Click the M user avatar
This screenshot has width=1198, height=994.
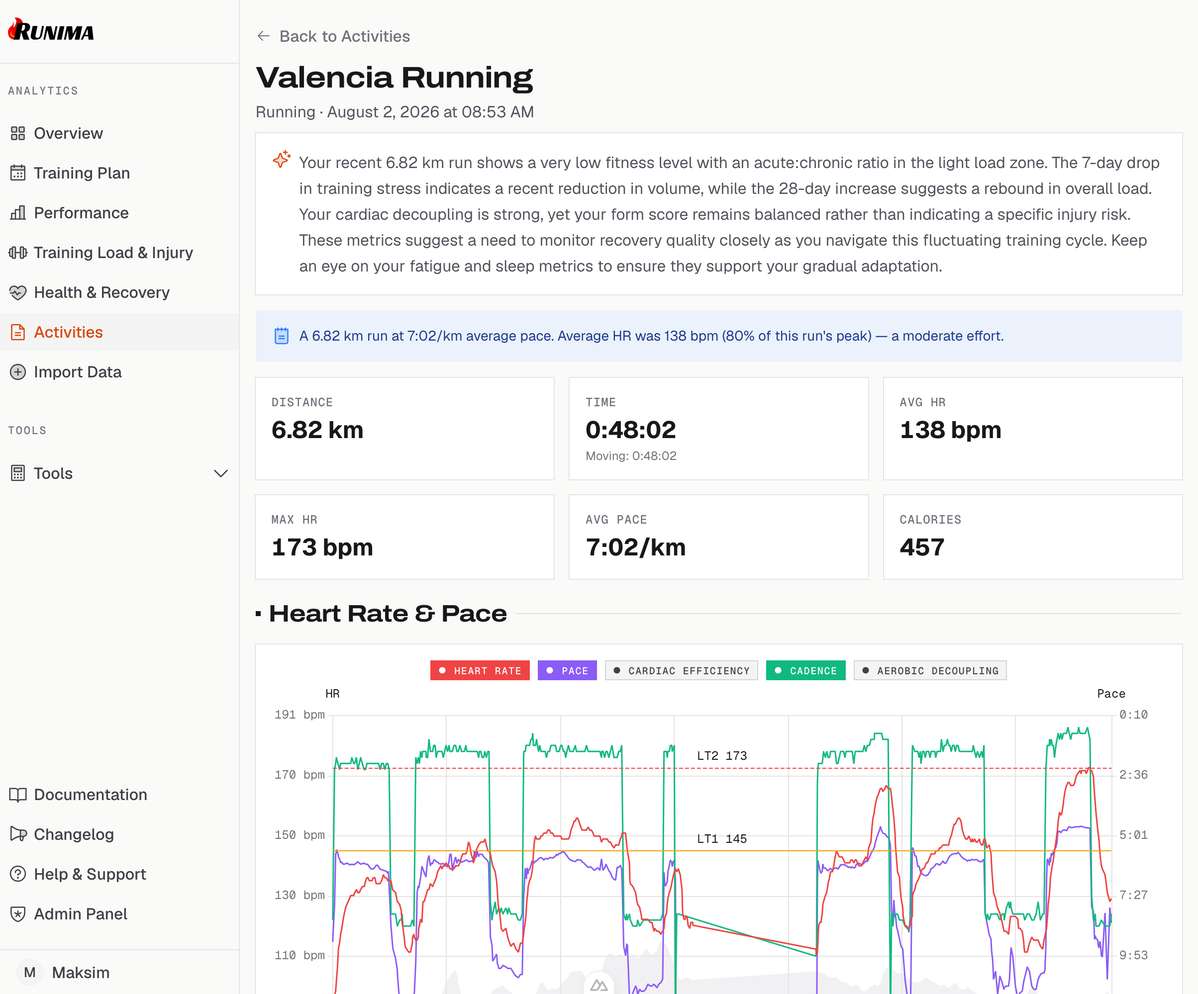[30, 973]
